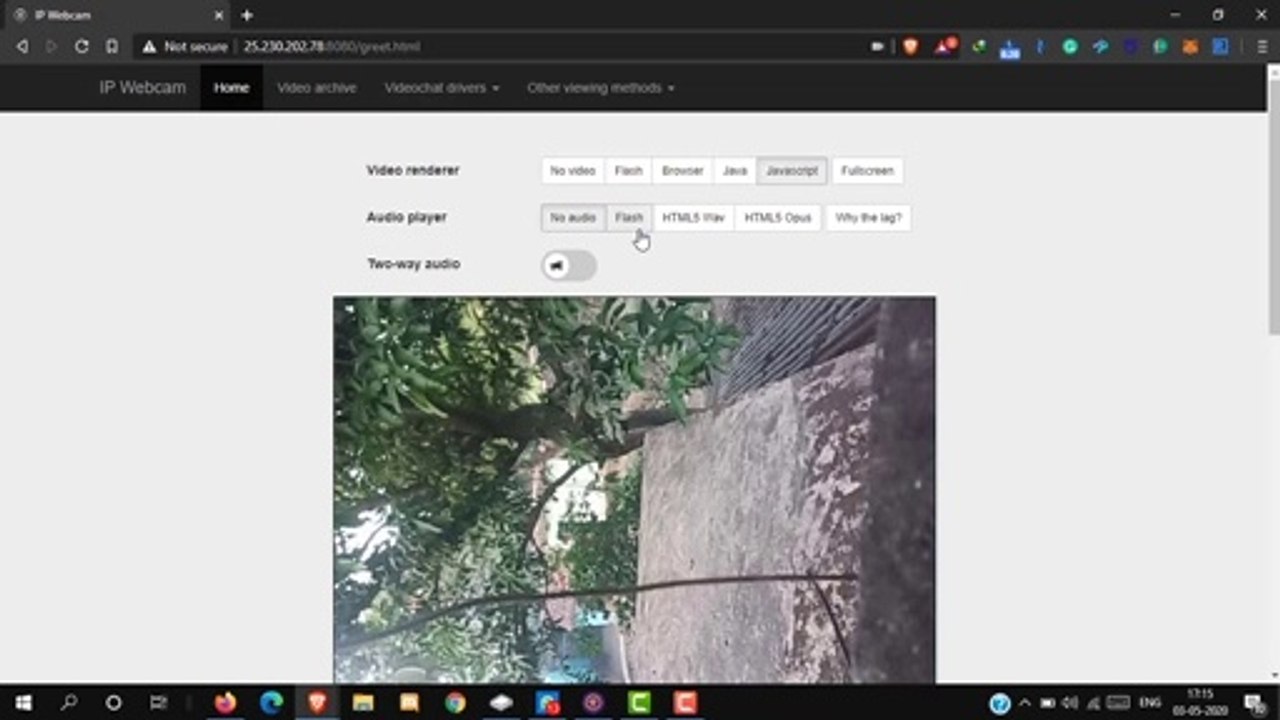1280x720 pixels.
Task: Reload the page with the refresh icon
Action: click(82, 46)
